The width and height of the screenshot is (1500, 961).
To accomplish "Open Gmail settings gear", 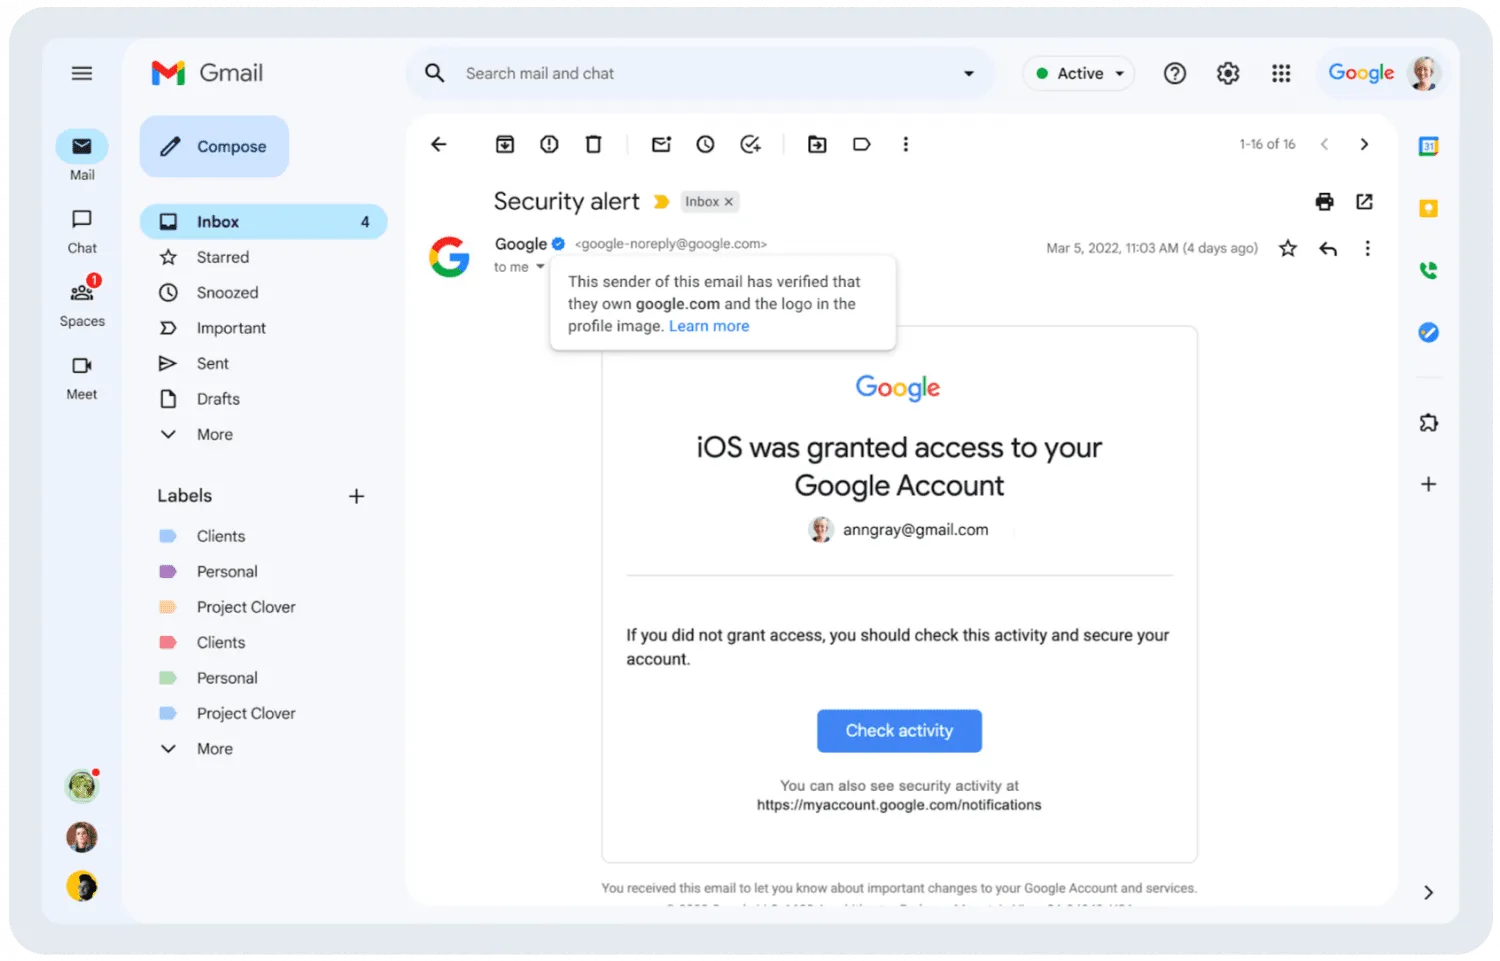I will coord(1228,73).
